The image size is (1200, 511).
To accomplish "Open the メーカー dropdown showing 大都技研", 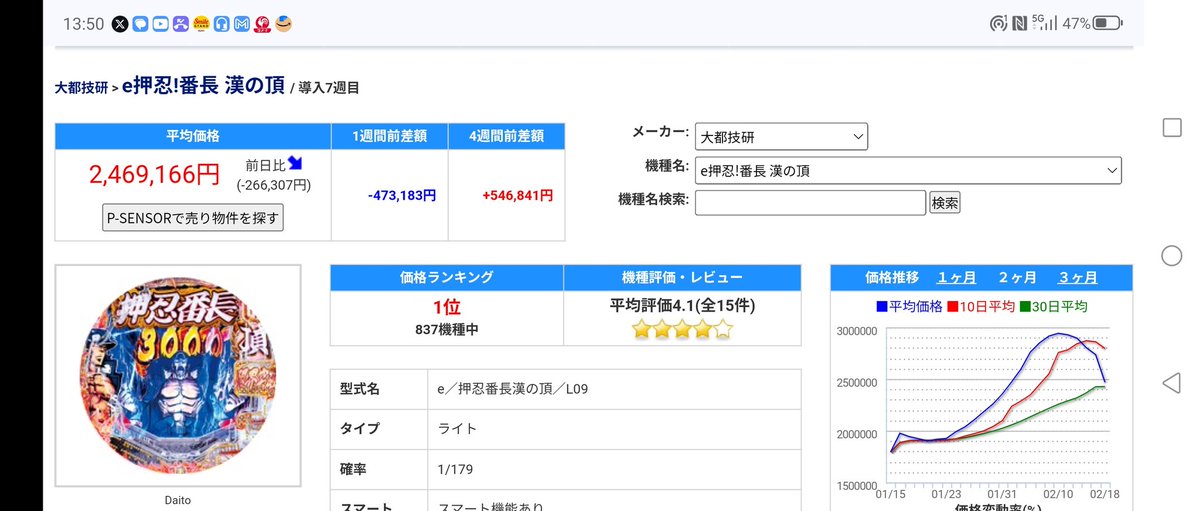I will coord(781,136).
